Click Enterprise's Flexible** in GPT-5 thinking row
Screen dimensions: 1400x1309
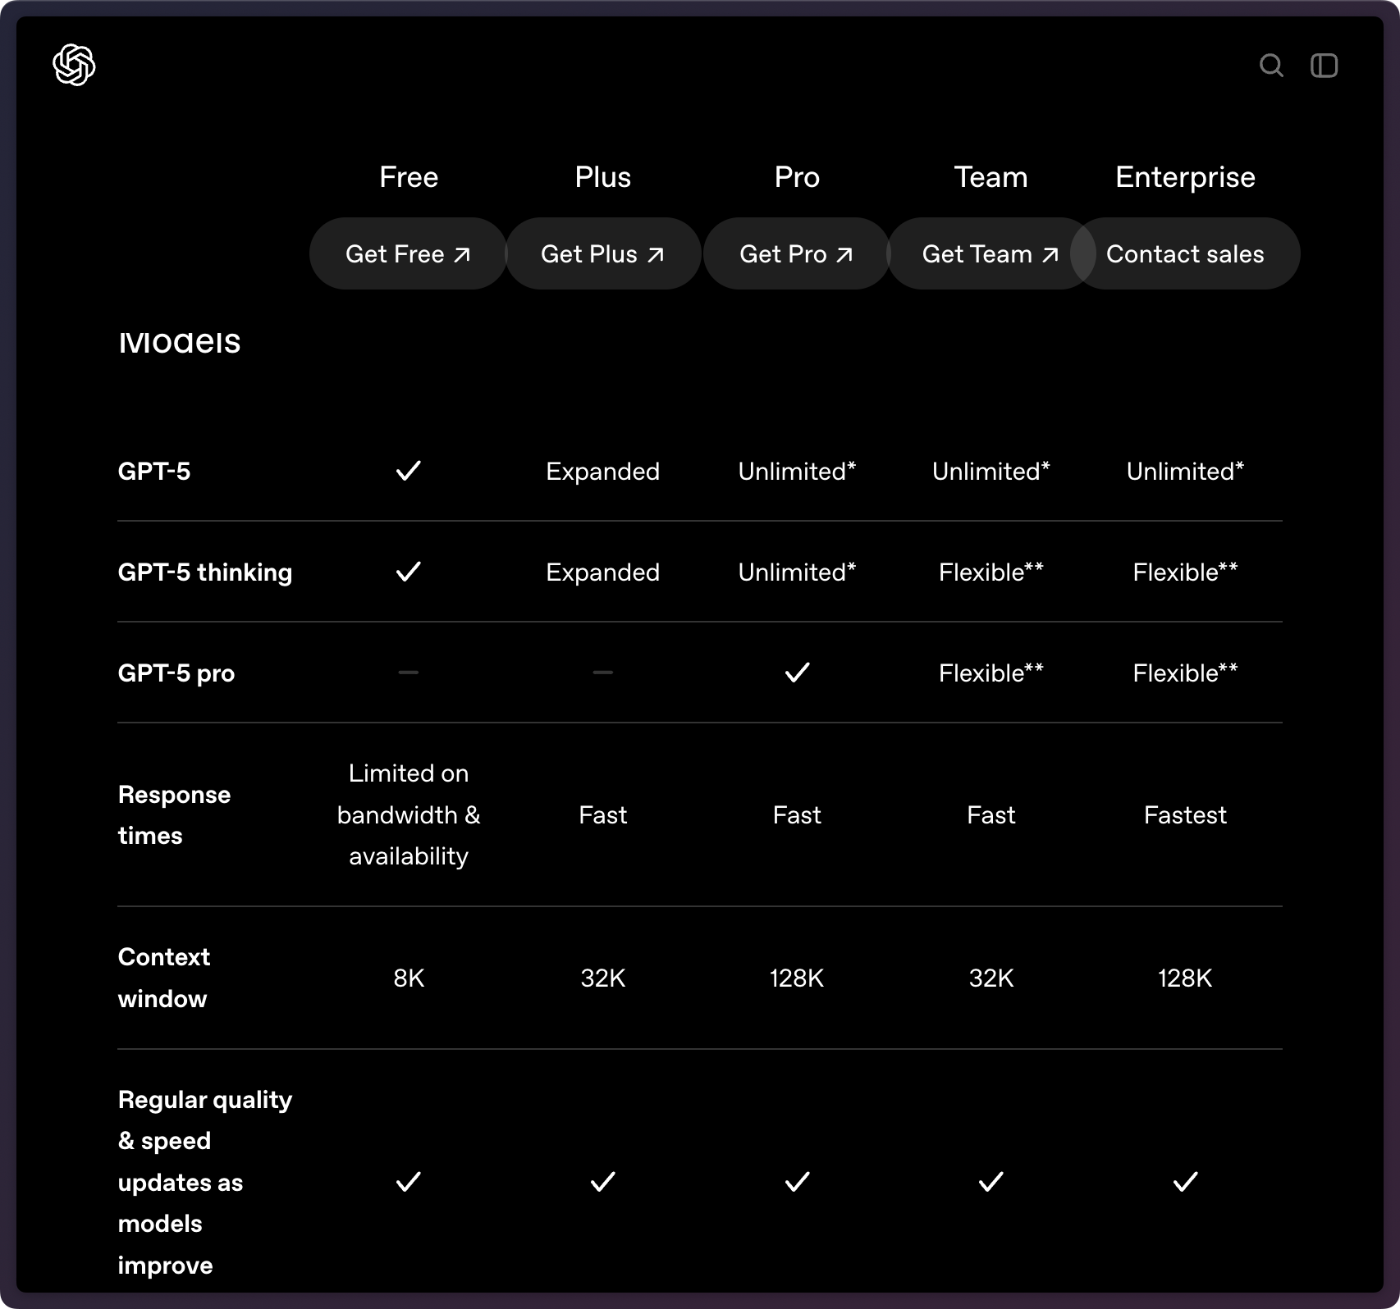tap(1185, 572)
